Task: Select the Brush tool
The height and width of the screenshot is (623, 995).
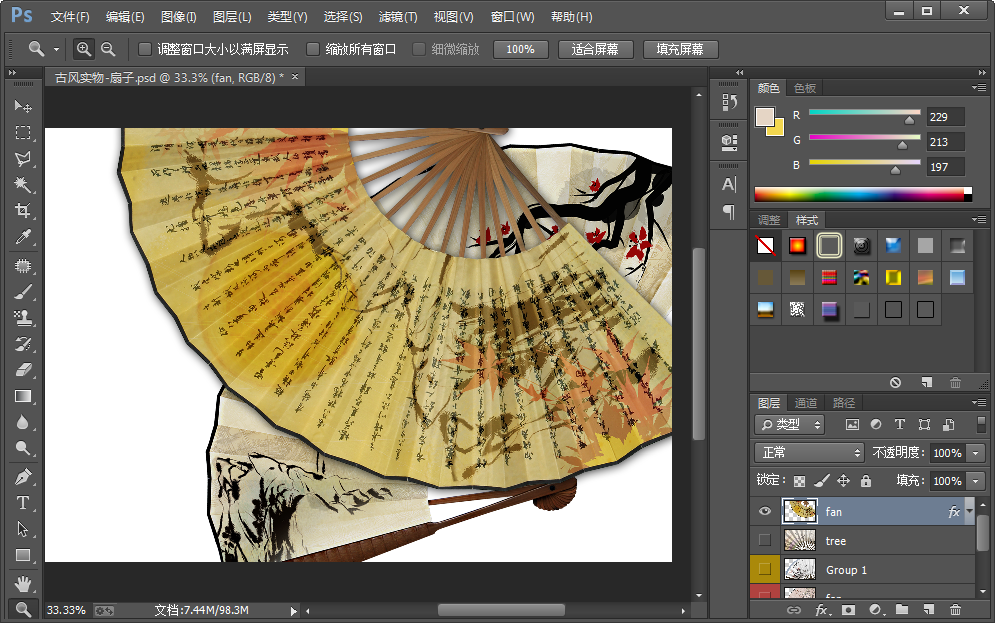Action: [x=22, y=292]
